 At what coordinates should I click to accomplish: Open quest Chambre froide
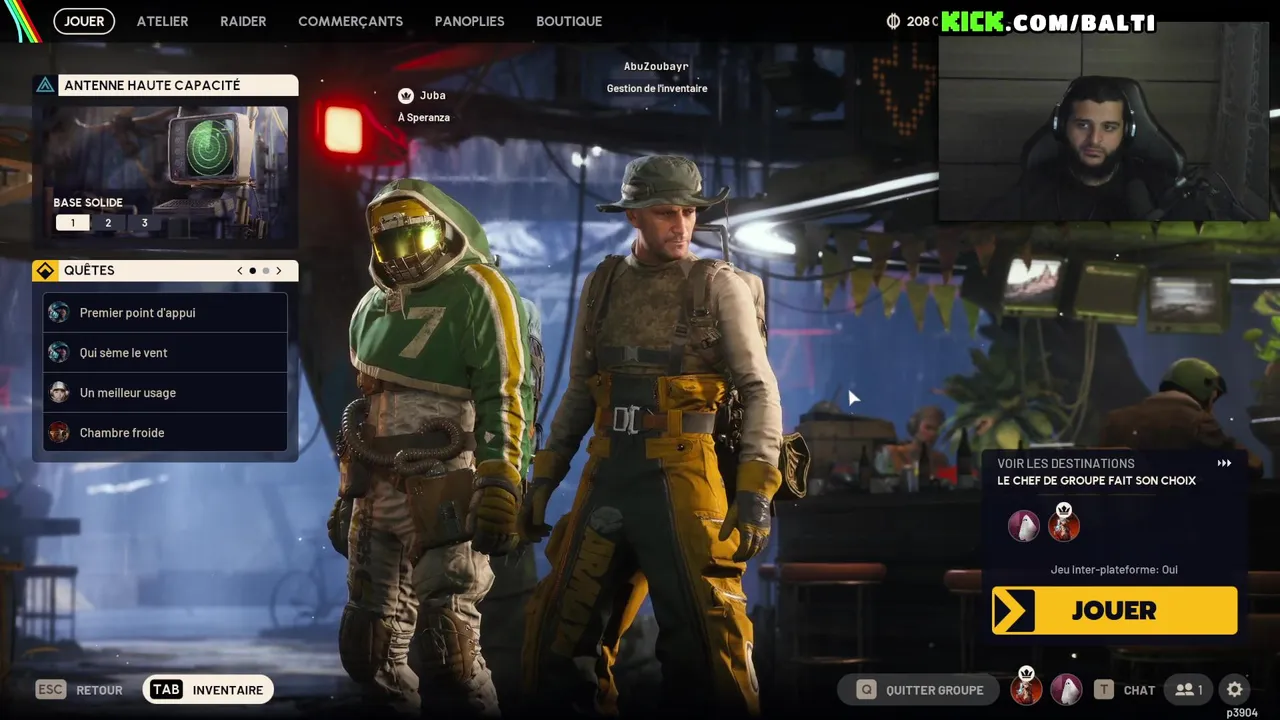tap(165, 433)
